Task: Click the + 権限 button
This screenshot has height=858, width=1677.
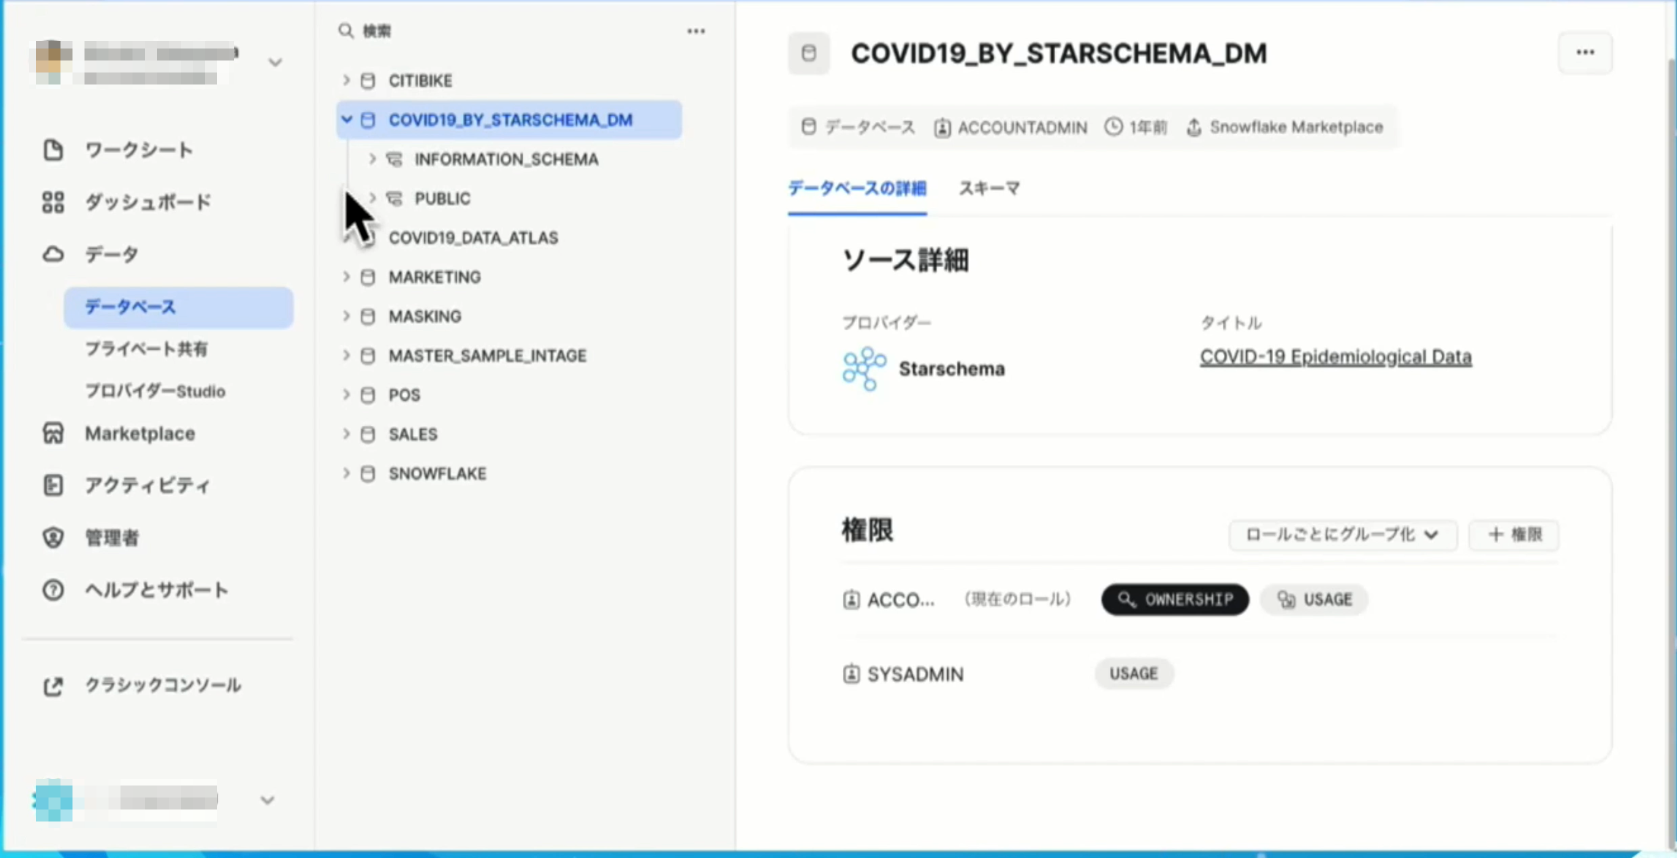Action: (1514, 535)
